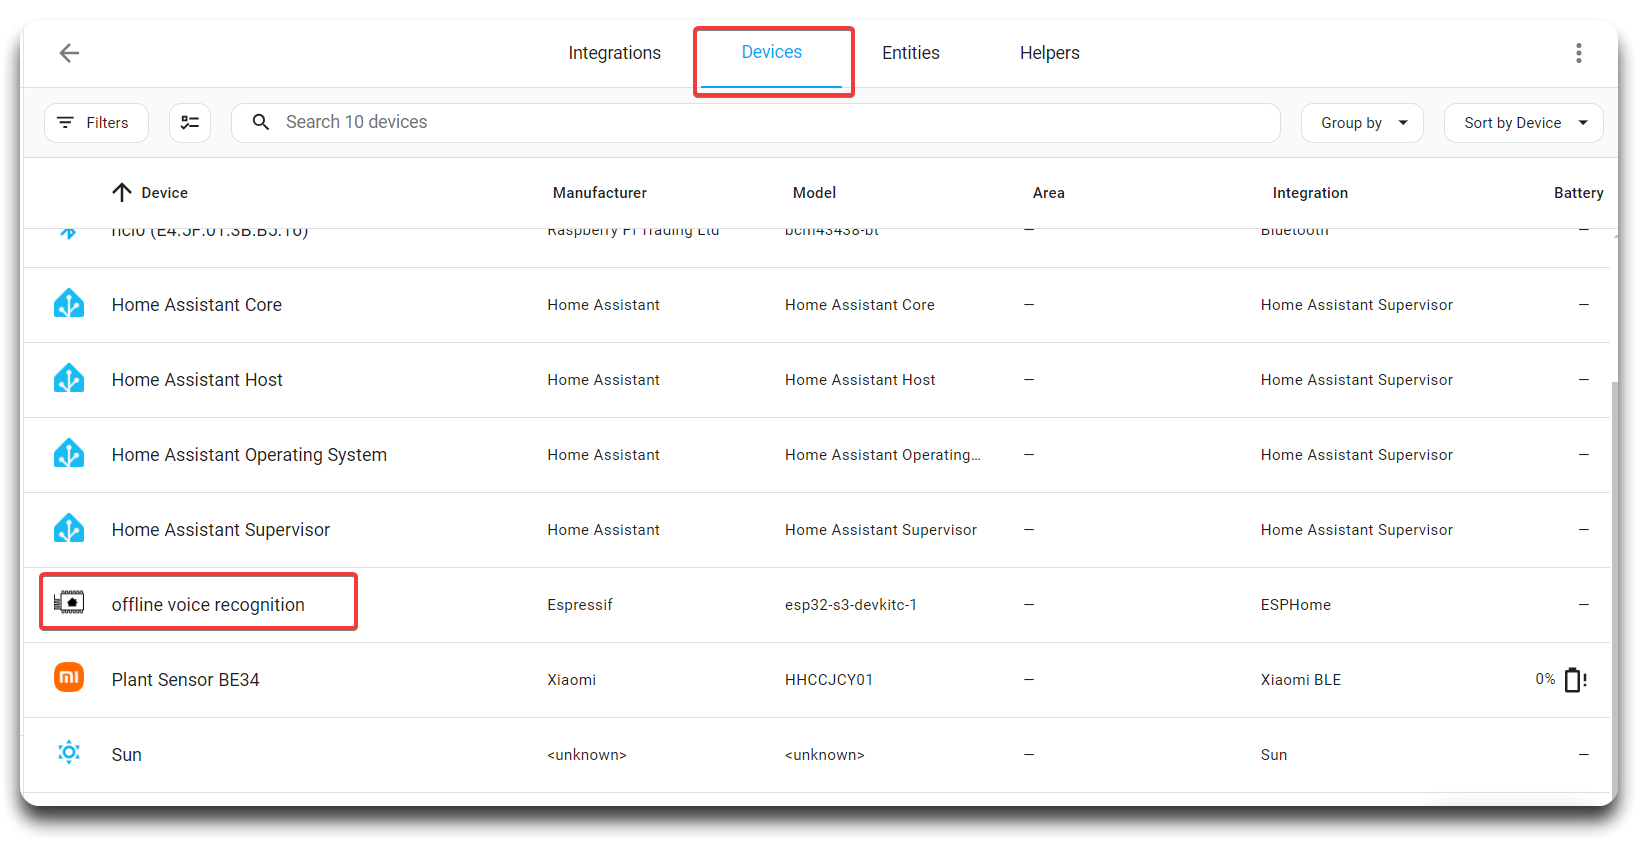Click the Home Assistant Core device icon
This screenshot has height=841, width=1638.
coord(69,304)
